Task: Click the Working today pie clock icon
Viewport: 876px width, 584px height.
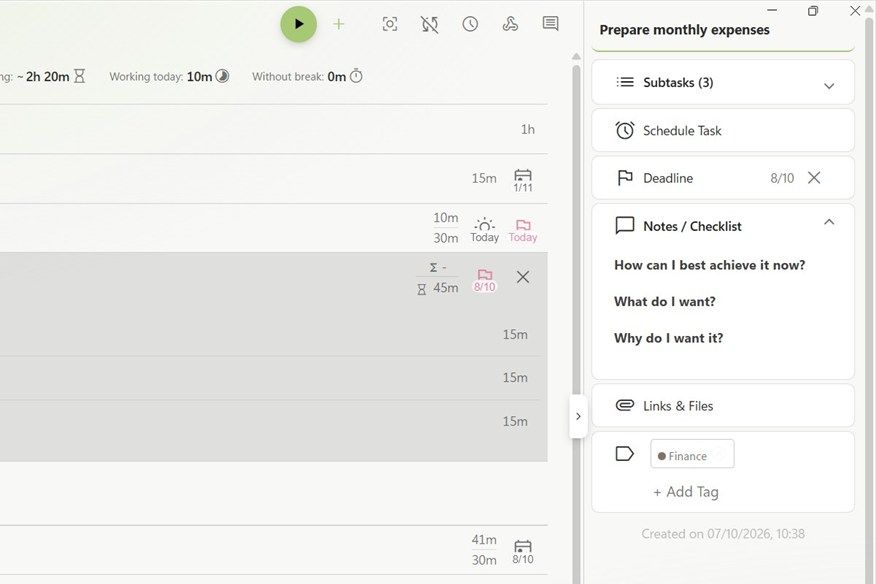Action: click(x=222, y=76)
